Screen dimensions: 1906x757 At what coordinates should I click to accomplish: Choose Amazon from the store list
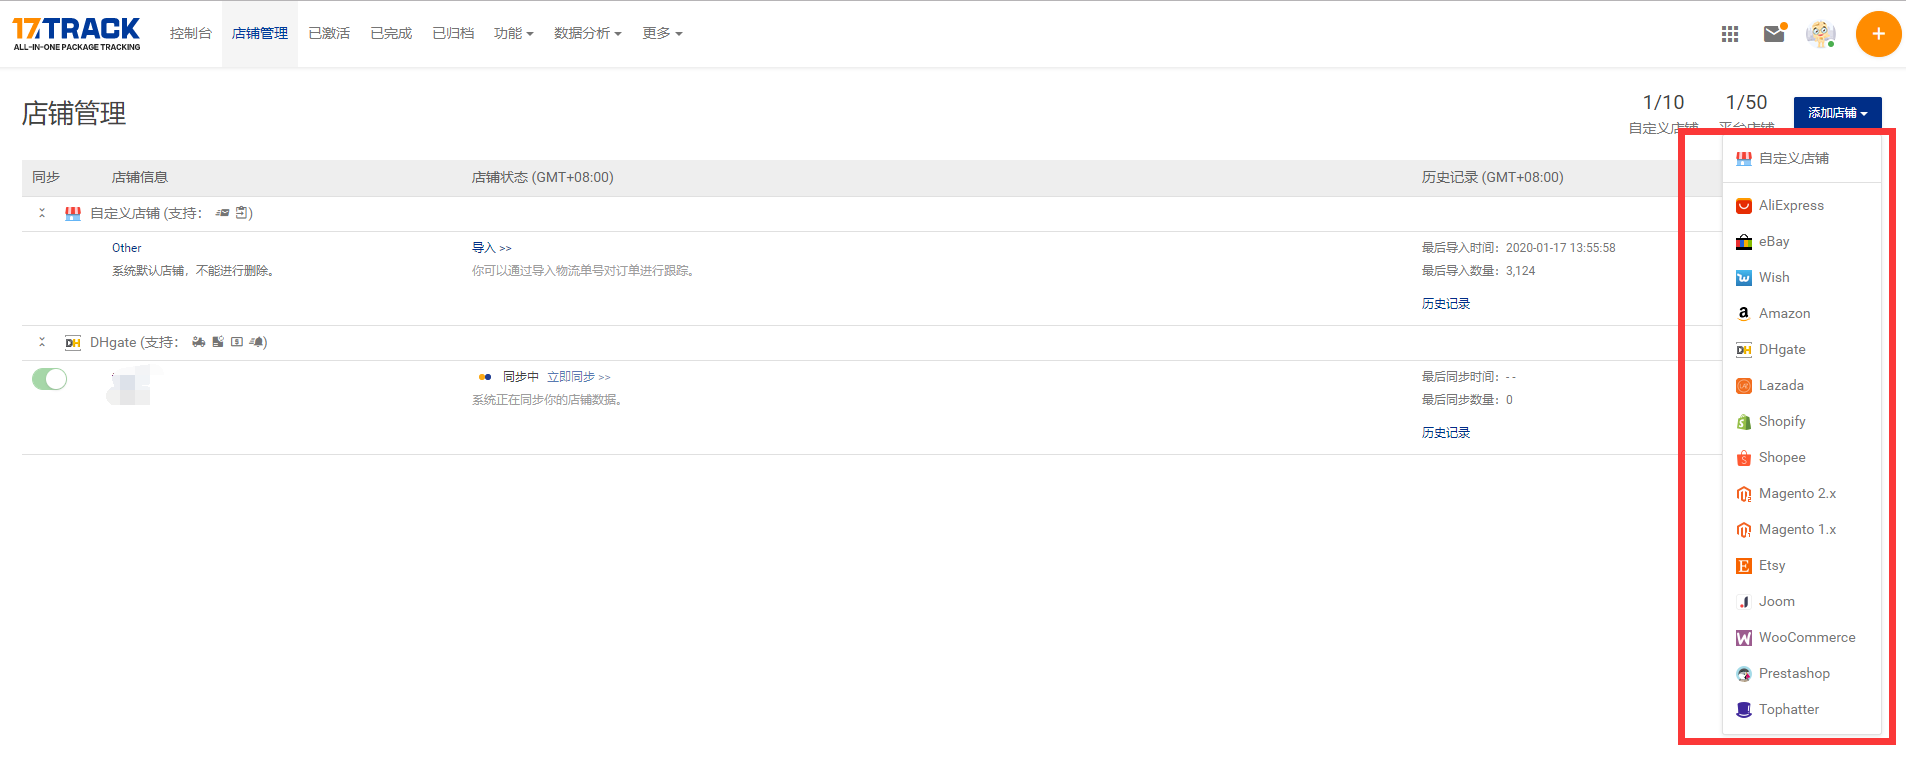1801,314
